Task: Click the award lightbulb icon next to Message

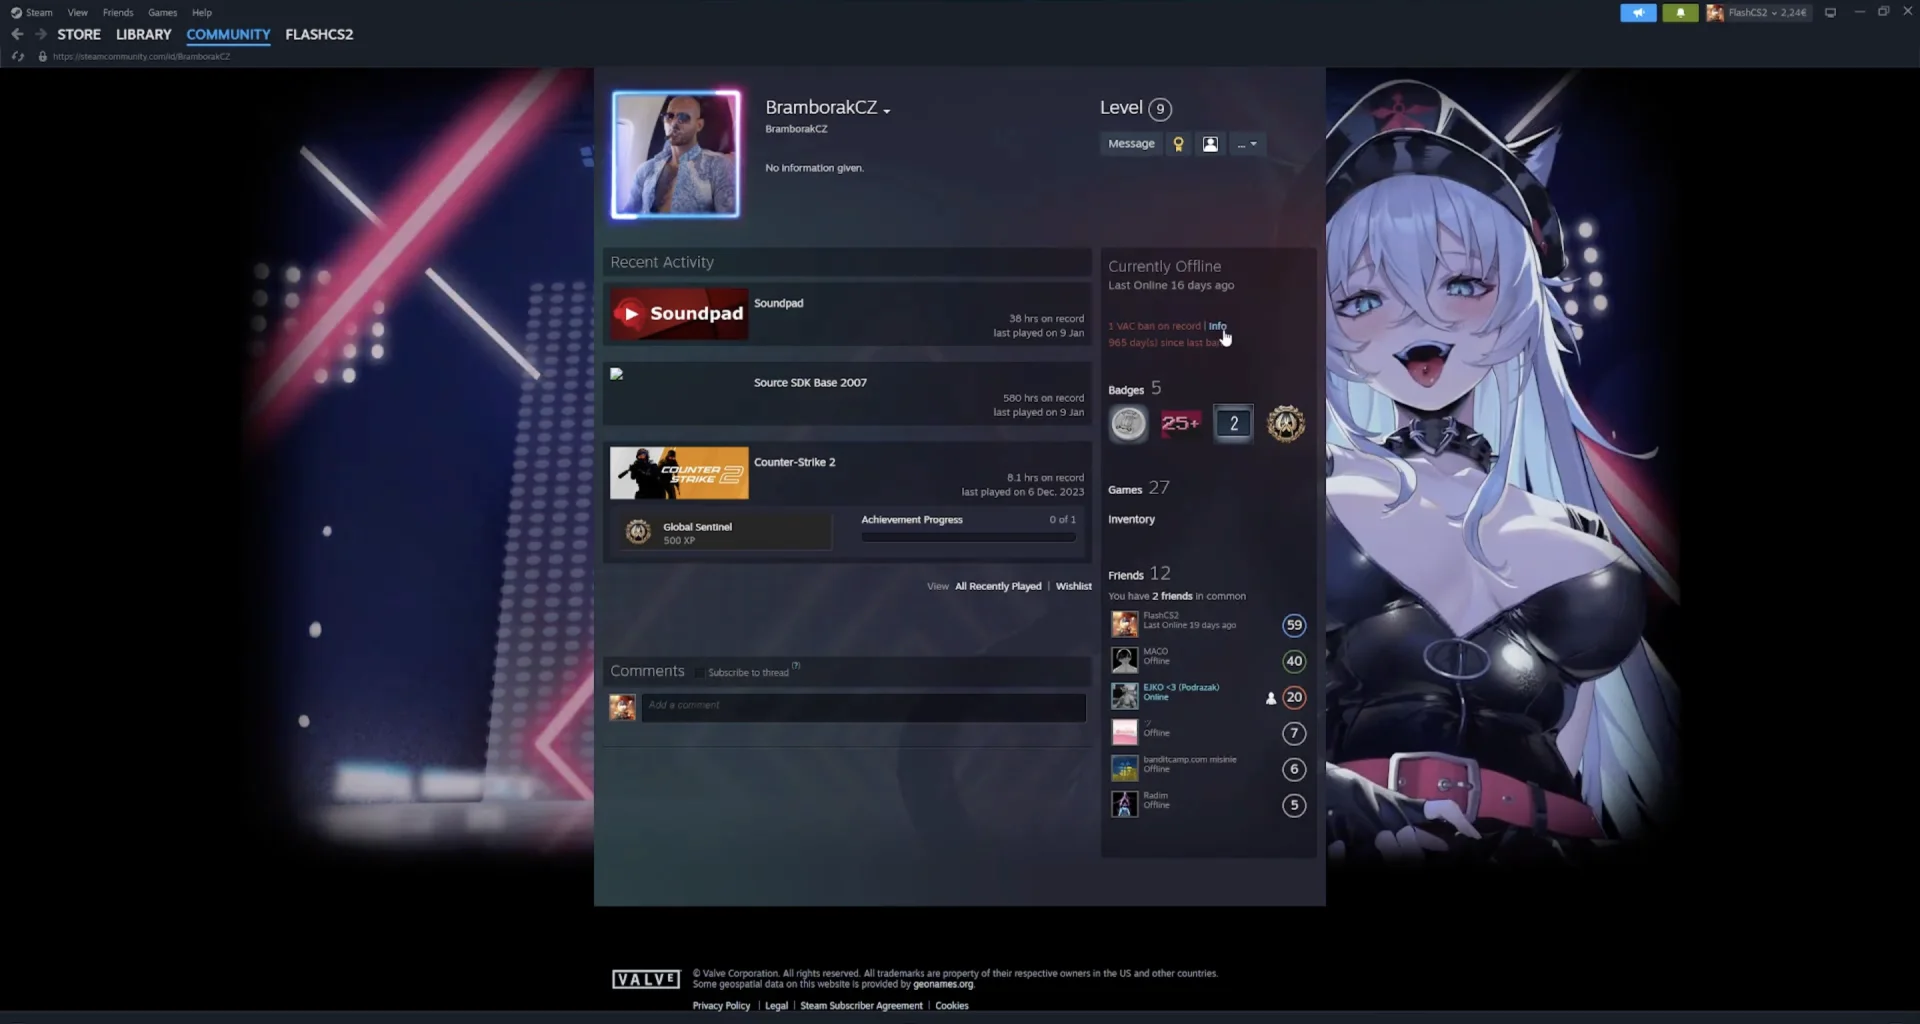Action: (1178, 144)
